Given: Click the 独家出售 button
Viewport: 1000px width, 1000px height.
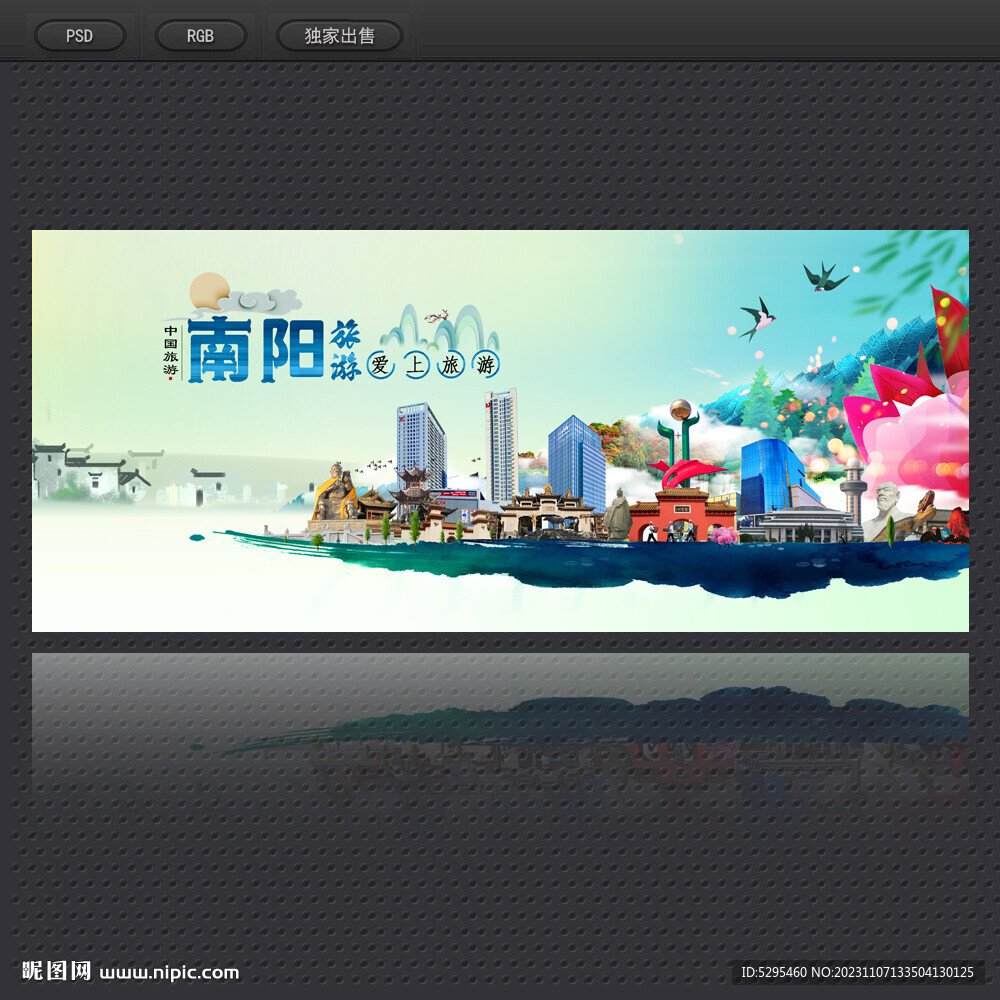Looking at the screenshot, I should click(x=339, y=36).
